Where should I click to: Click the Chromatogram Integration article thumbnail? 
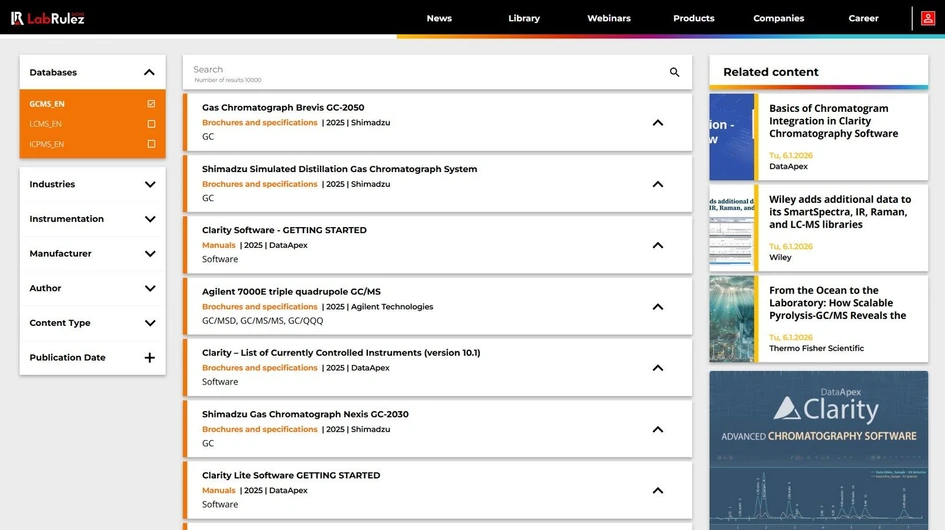click(732, 137)
